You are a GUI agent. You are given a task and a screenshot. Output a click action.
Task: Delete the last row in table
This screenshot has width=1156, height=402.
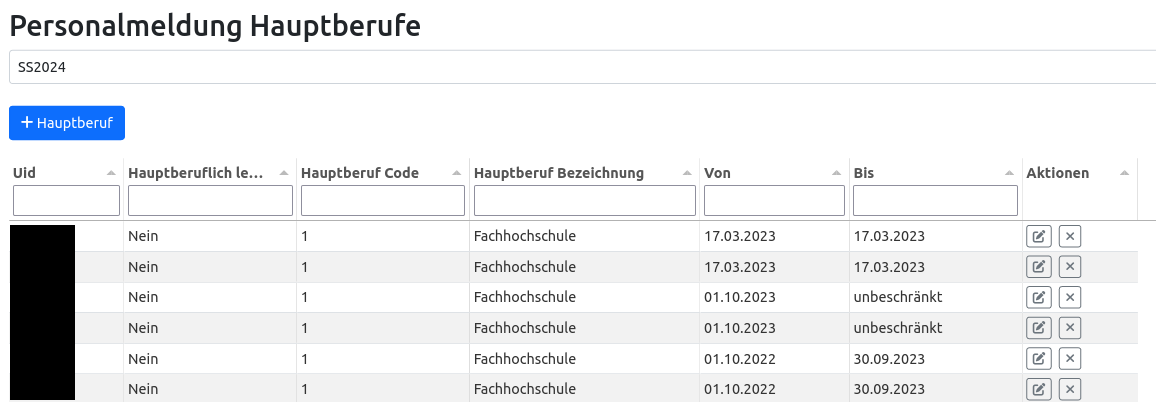(x=1069, y=389)
